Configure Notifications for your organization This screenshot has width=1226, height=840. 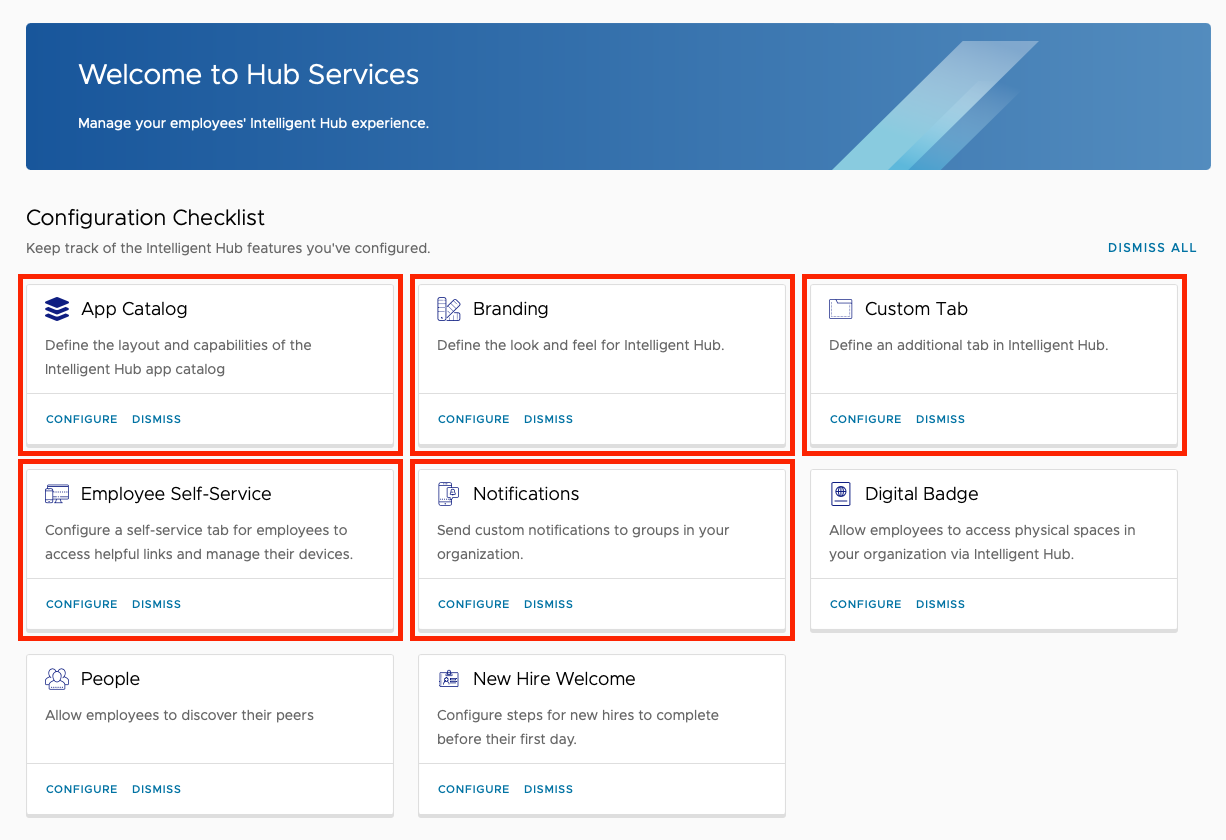473,604
